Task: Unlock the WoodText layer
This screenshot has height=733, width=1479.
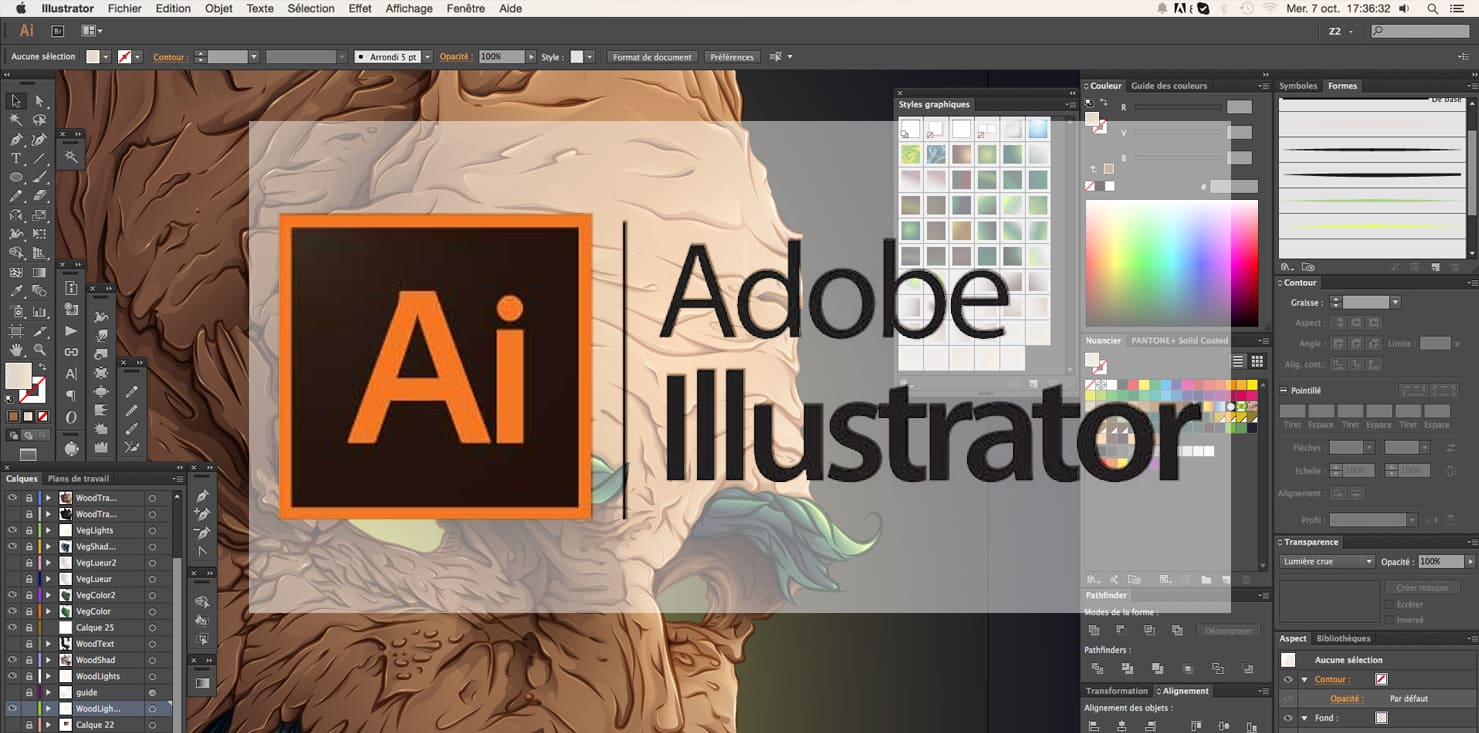Action: tap(29, 644)
